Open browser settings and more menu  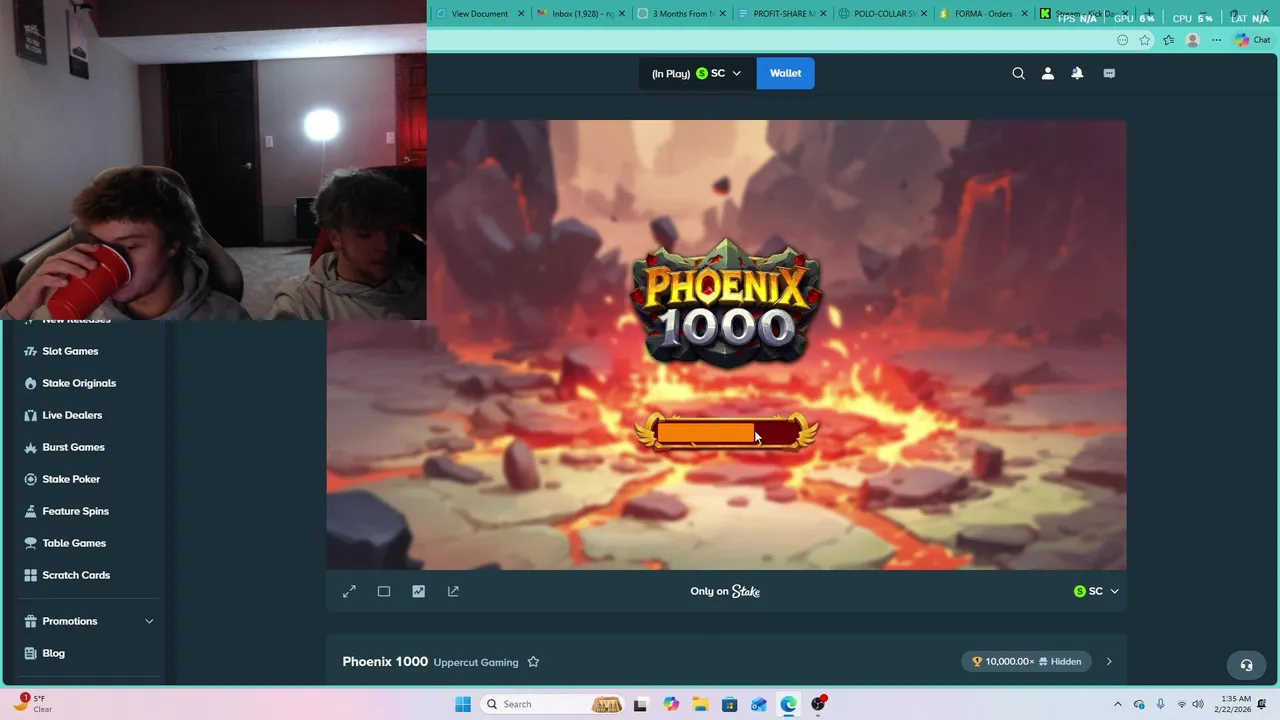(1216, 40)
